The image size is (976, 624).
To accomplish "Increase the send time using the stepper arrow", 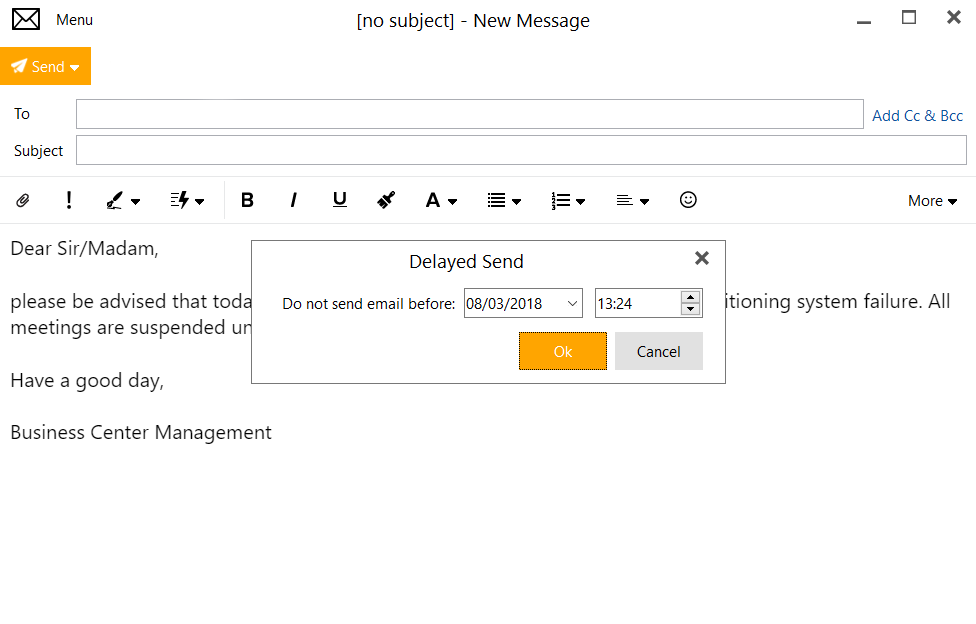I will tap(690, 297).
